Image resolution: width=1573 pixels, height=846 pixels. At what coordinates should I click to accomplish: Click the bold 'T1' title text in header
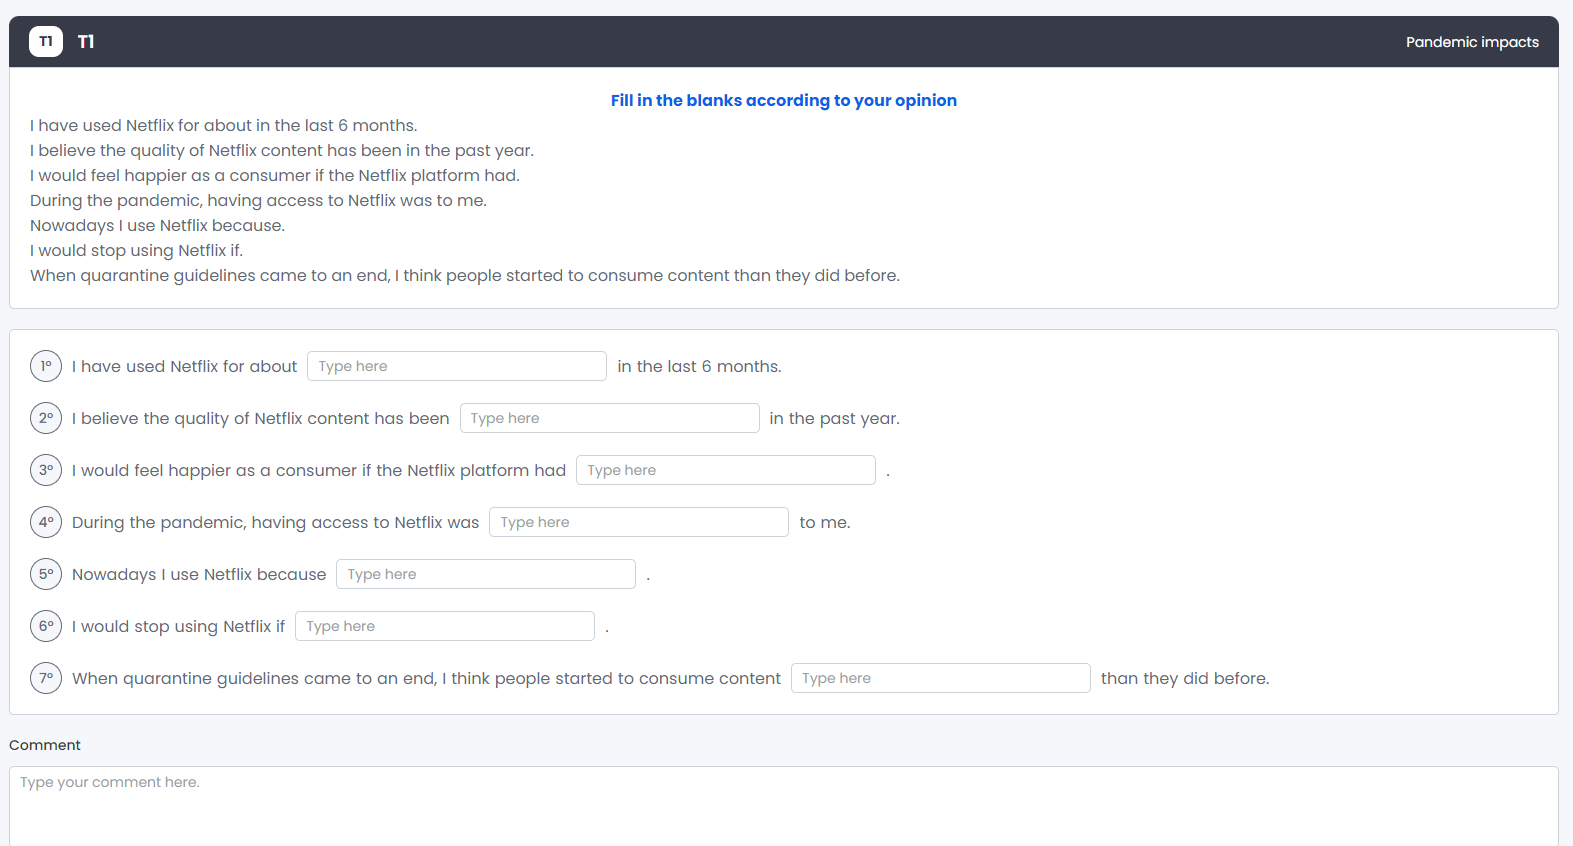point(86,41)
